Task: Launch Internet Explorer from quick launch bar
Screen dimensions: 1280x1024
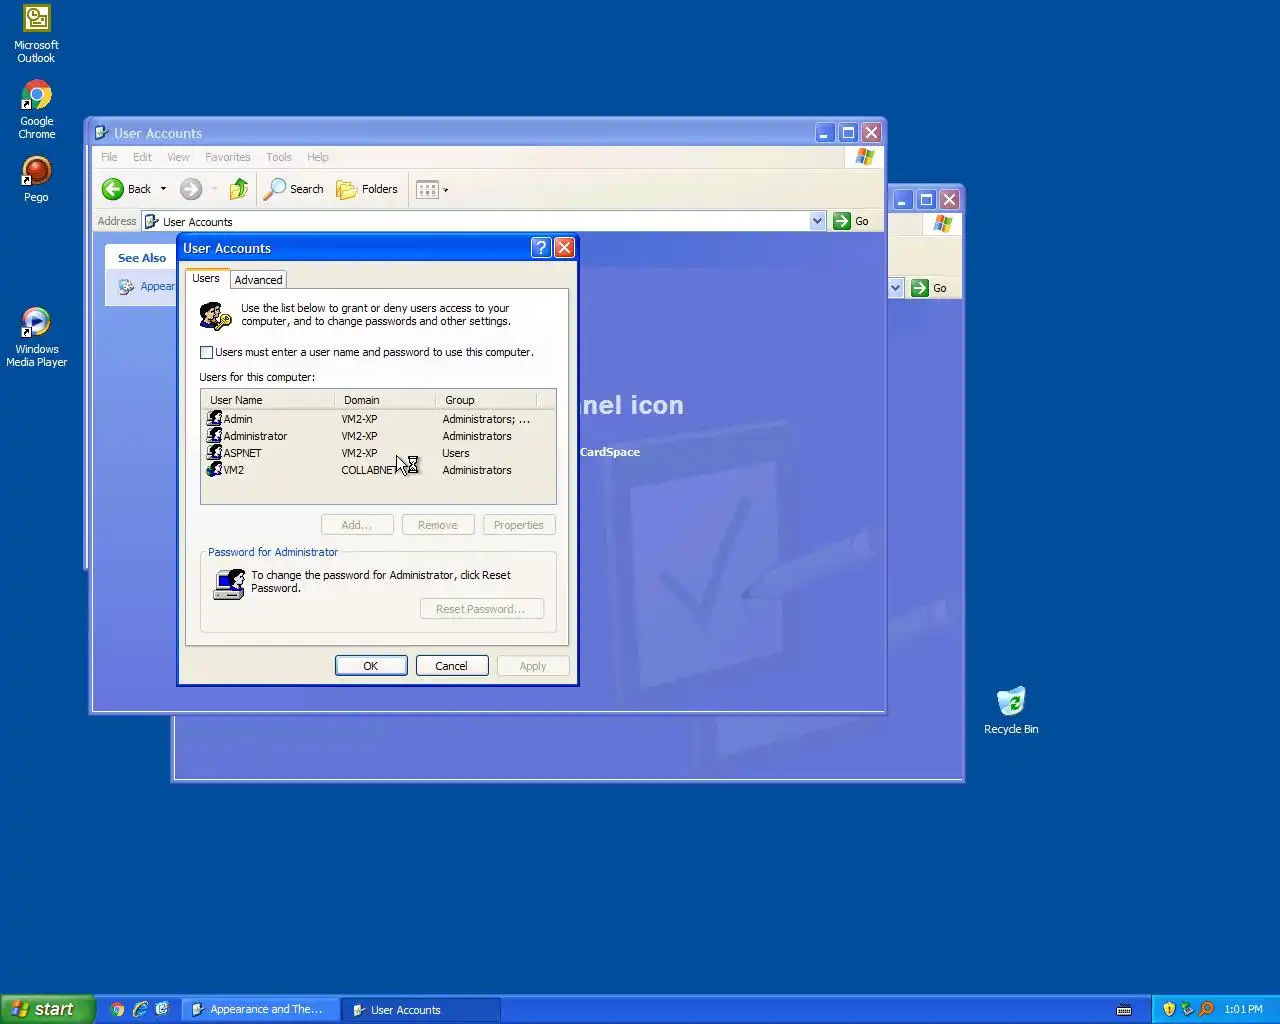Action: pyautogui.click(x=140, y=1009)
